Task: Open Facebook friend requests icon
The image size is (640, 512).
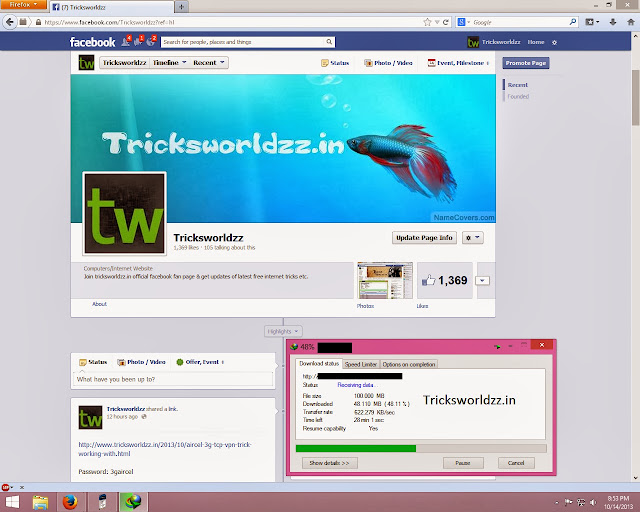Action: coord(126,41)
